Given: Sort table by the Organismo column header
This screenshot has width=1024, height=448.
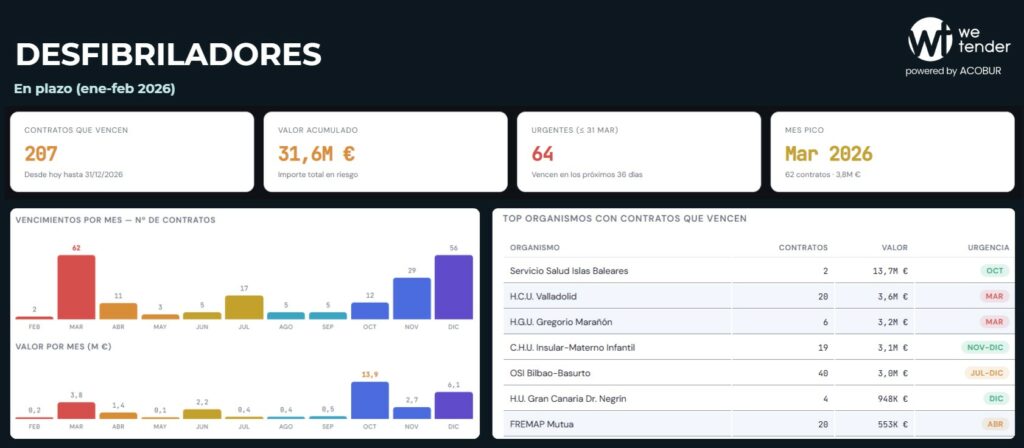Looking at the screenshot, I should pyautogui.click(x=535, y=247).
